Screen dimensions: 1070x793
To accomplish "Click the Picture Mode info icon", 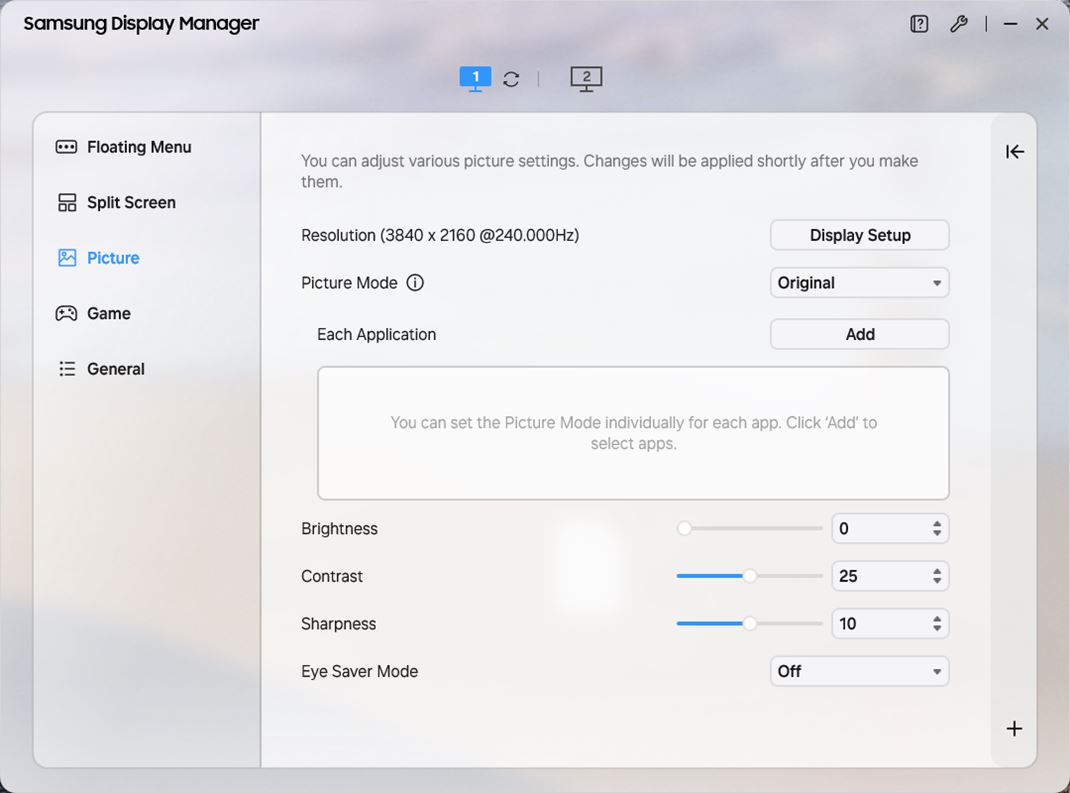I will 415,283.
